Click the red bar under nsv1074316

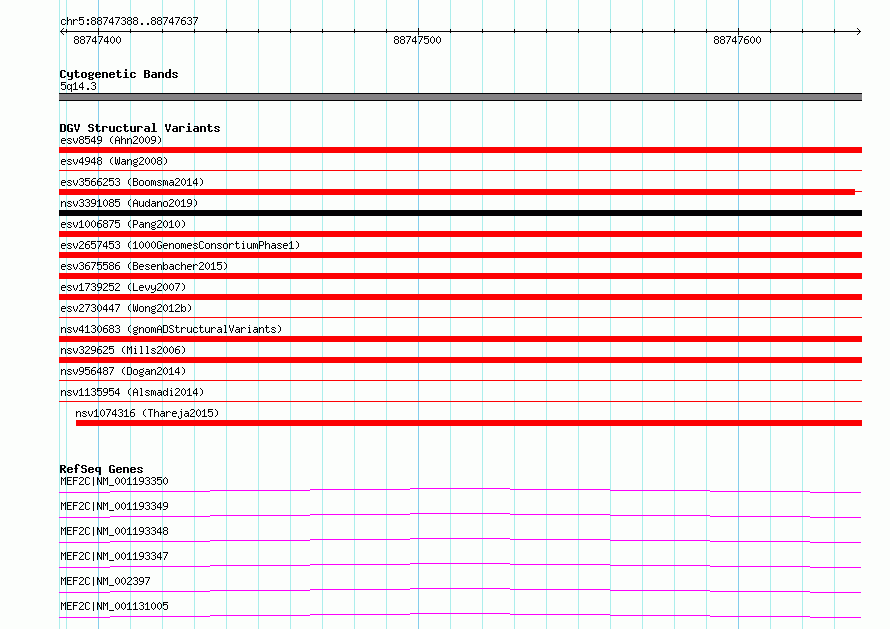469,423
